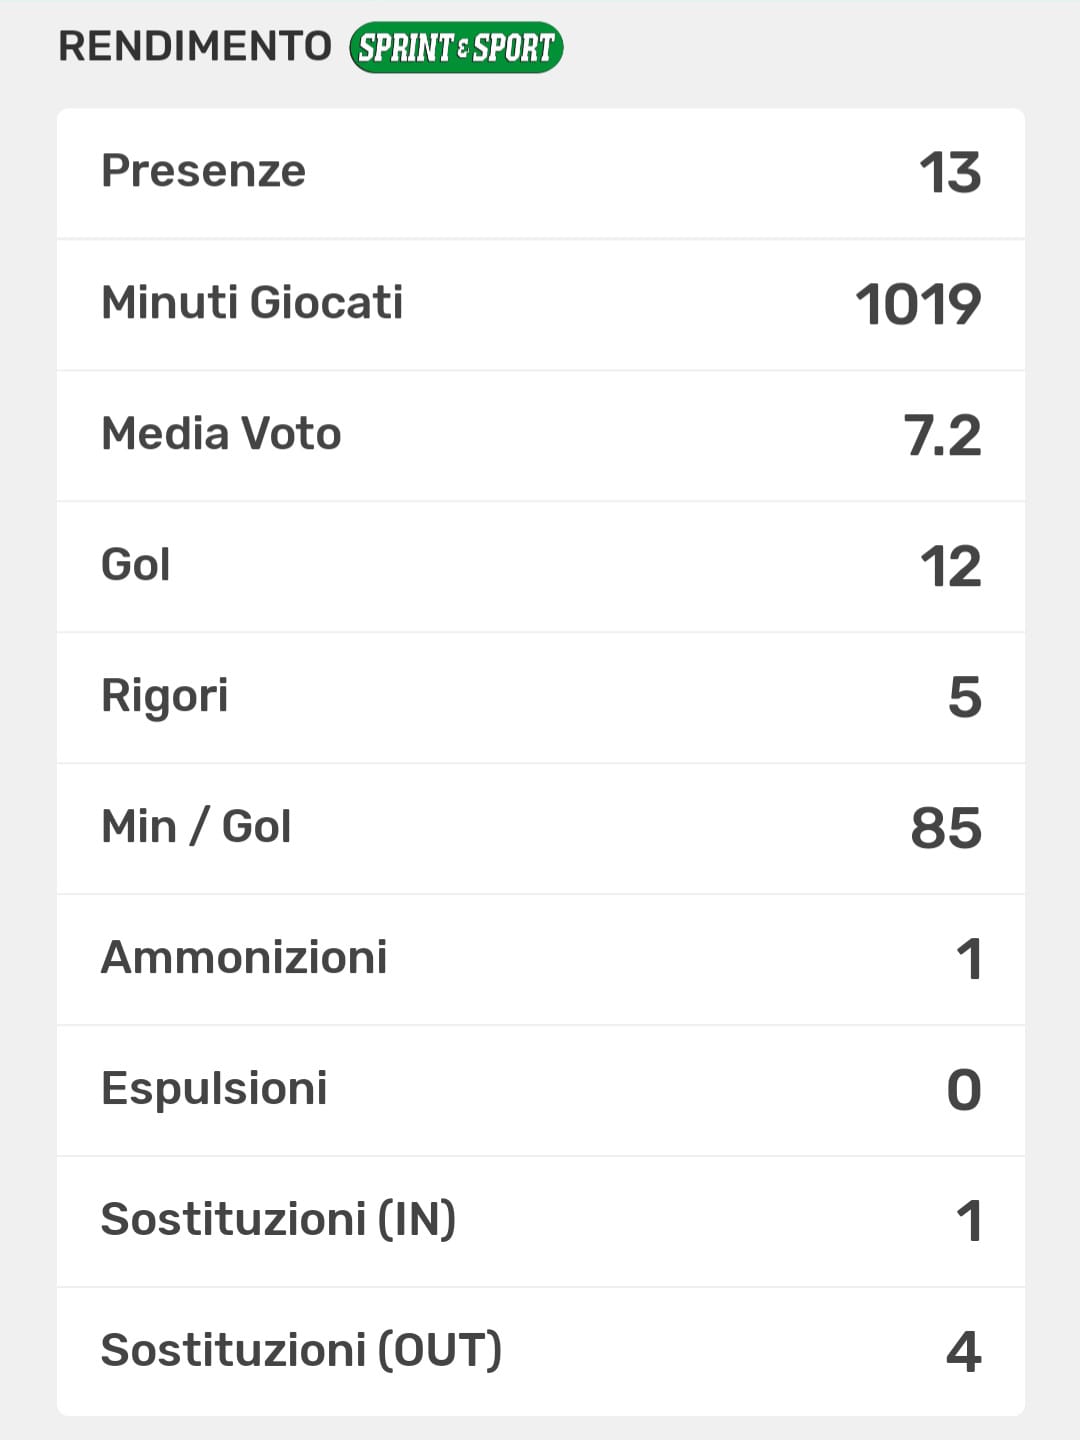Select the Gol row label
The height and width of the screenshot is (1440, 1080).
tap(136, 565)
